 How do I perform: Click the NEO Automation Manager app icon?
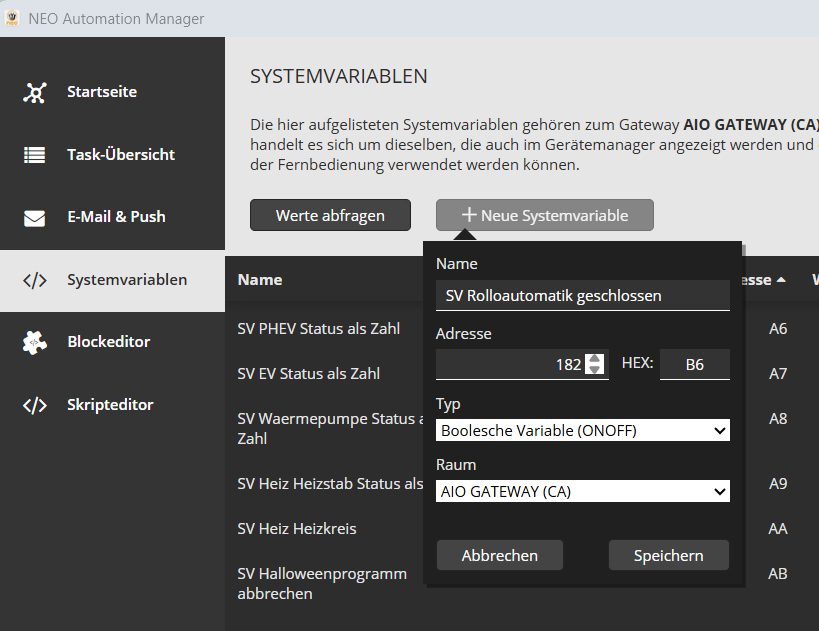coord(13,18)
